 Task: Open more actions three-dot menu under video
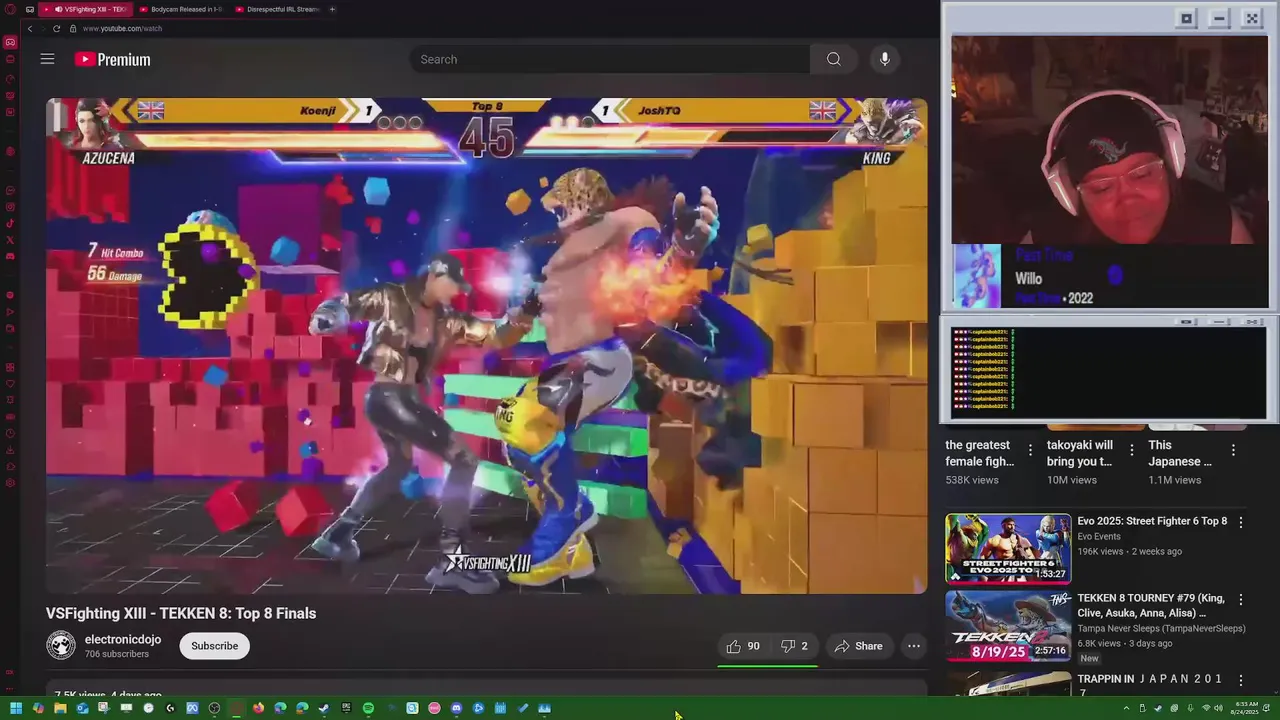pyautogui.click(x=913, y=646)
